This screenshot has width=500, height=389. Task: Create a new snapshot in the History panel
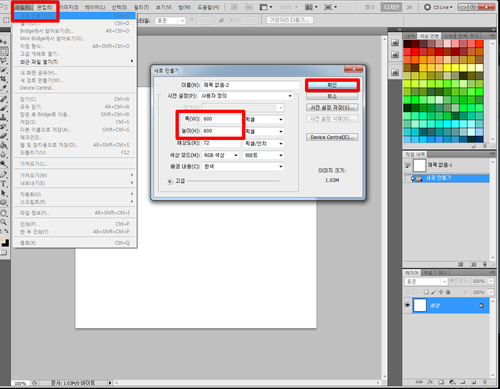(473, 264)
